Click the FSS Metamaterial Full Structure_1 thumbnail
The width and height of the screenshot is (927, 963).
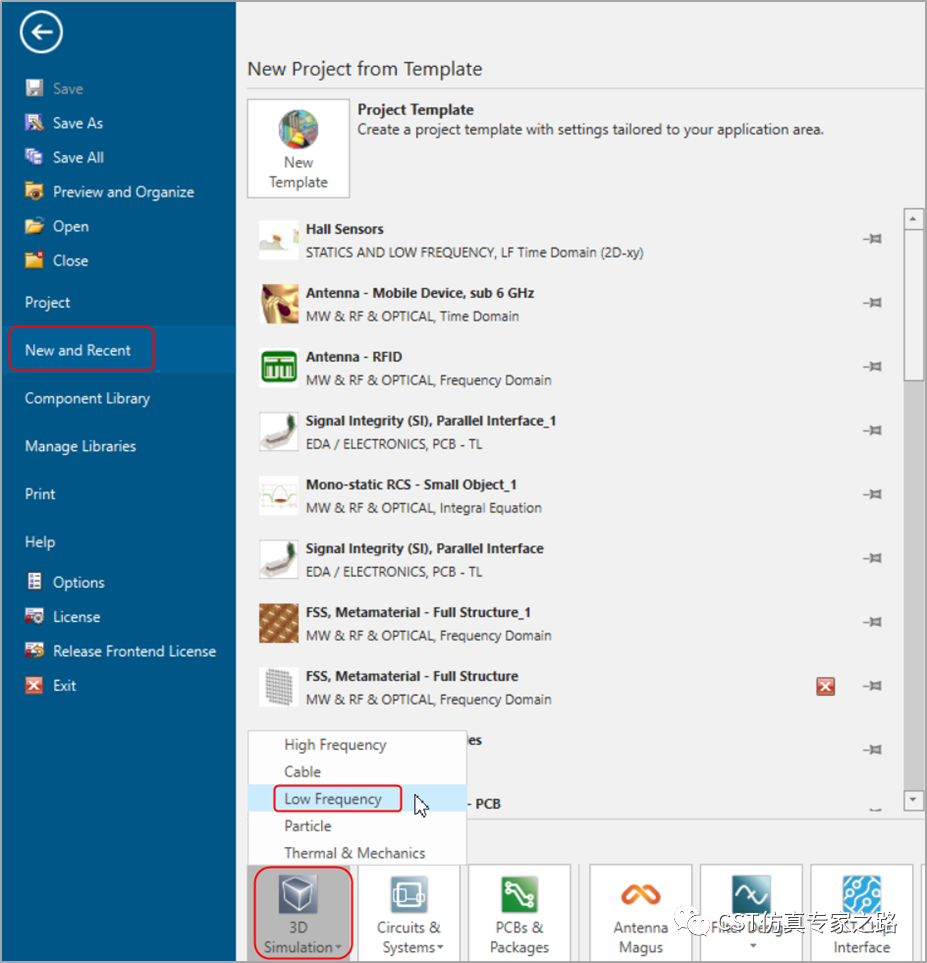tap(279, 623)
